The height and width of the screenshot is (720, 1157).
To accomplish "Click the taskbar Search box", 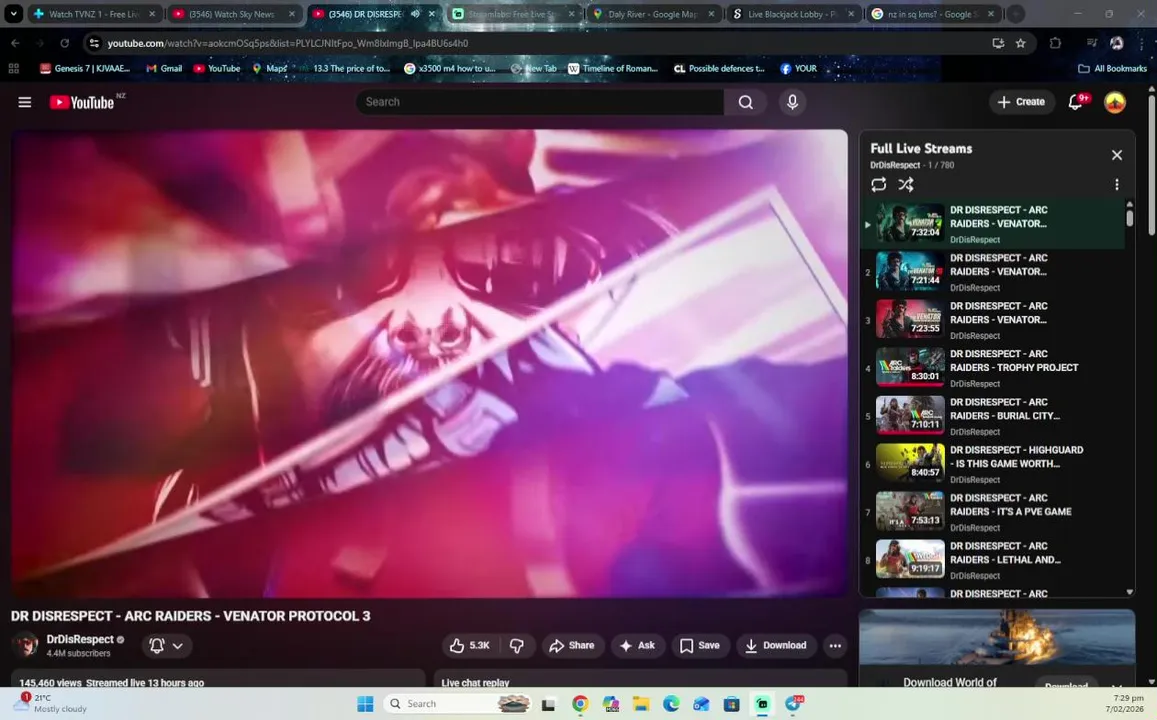I will coord(457,704).
